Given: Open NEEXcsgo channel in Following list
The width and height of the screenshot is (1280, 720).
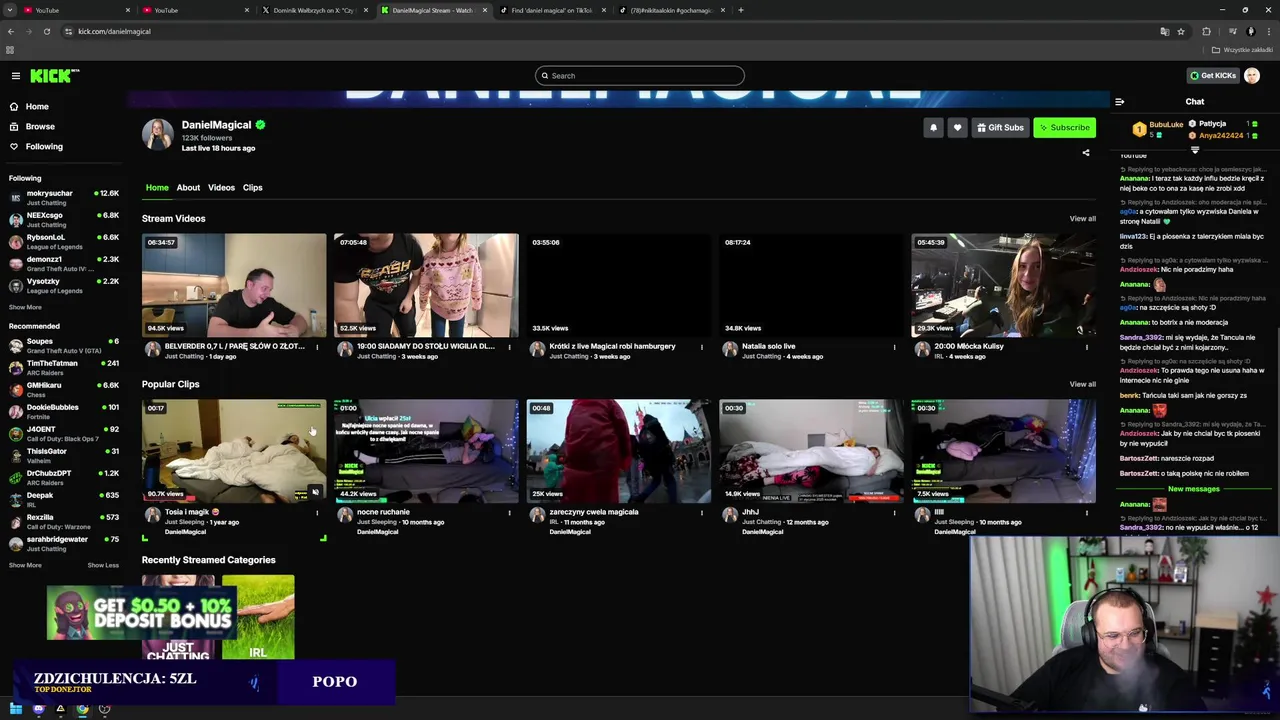Looking at the screenshot, I should [x=64, y=219].
